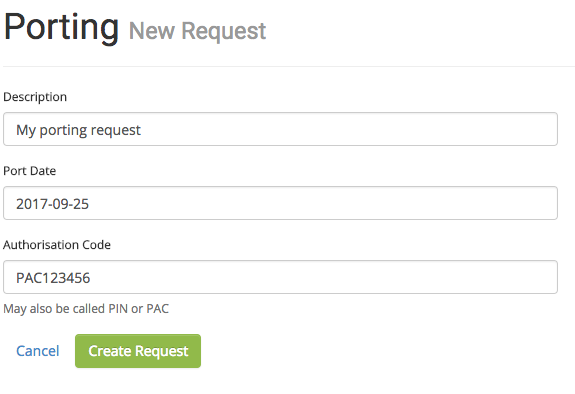
Task: Click the 2017-09-25 date value
Action: click(52, 204)
